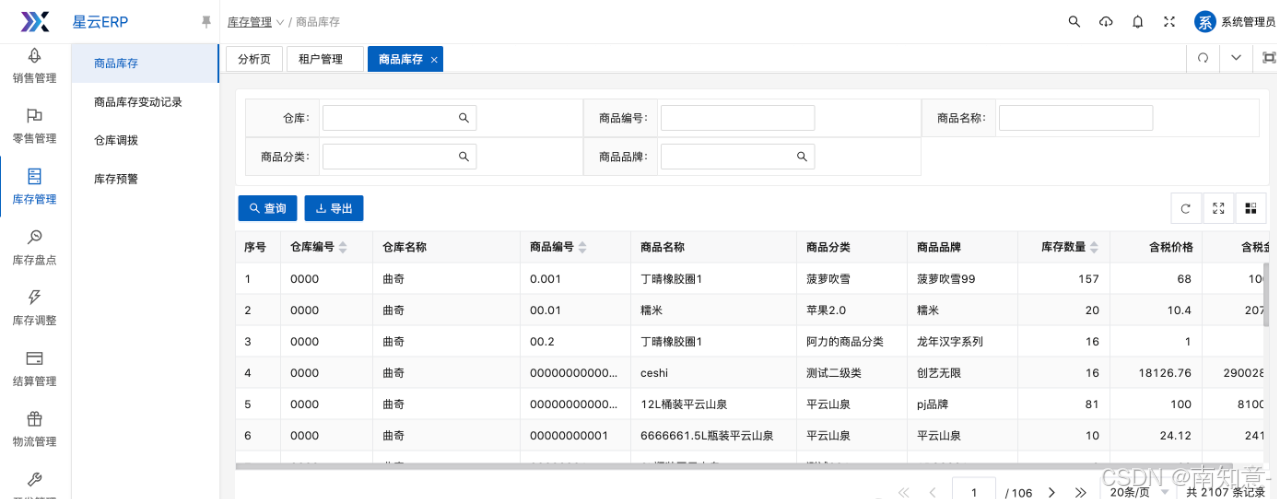This screenshot has width=1277, height=499.
Task: Open column settings grid icon
Action: (1250, 208)
